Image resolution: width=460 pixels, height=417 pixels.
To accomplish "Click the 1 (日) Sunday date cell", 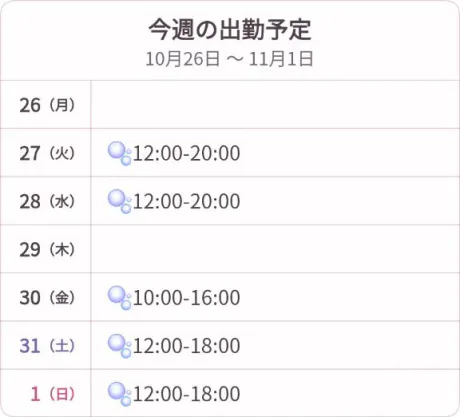I will [x=46, y=393].
